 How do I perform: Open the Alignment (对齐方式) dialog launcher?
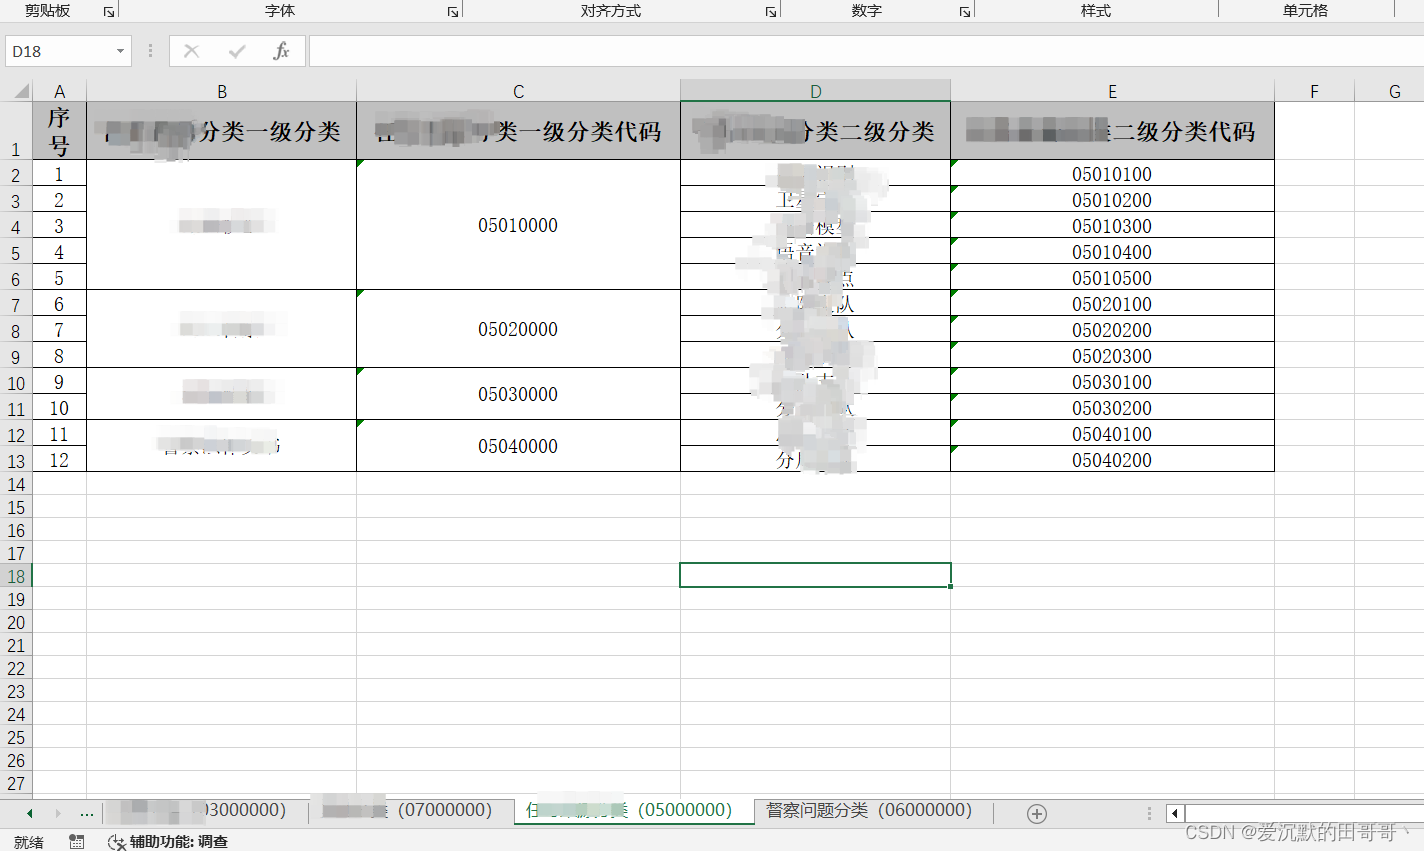pos(769,10)
